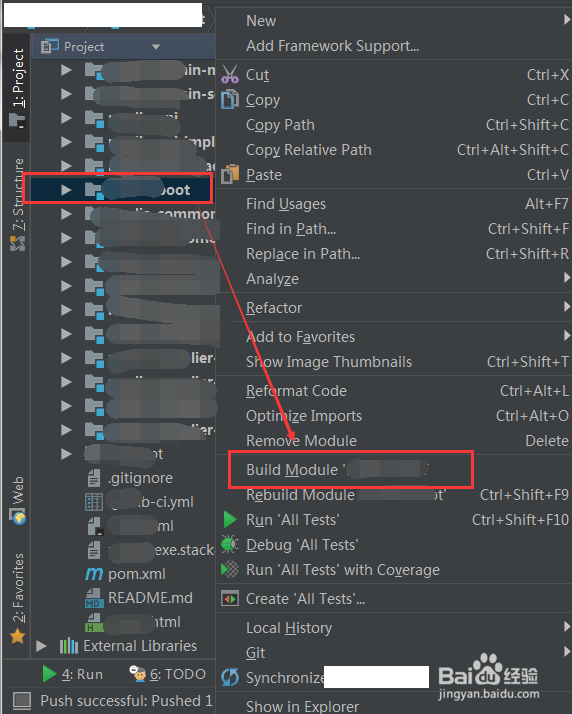Choose Replace in Path
The height and width of the screenshot is (714, 572).
tap(393, 253)
